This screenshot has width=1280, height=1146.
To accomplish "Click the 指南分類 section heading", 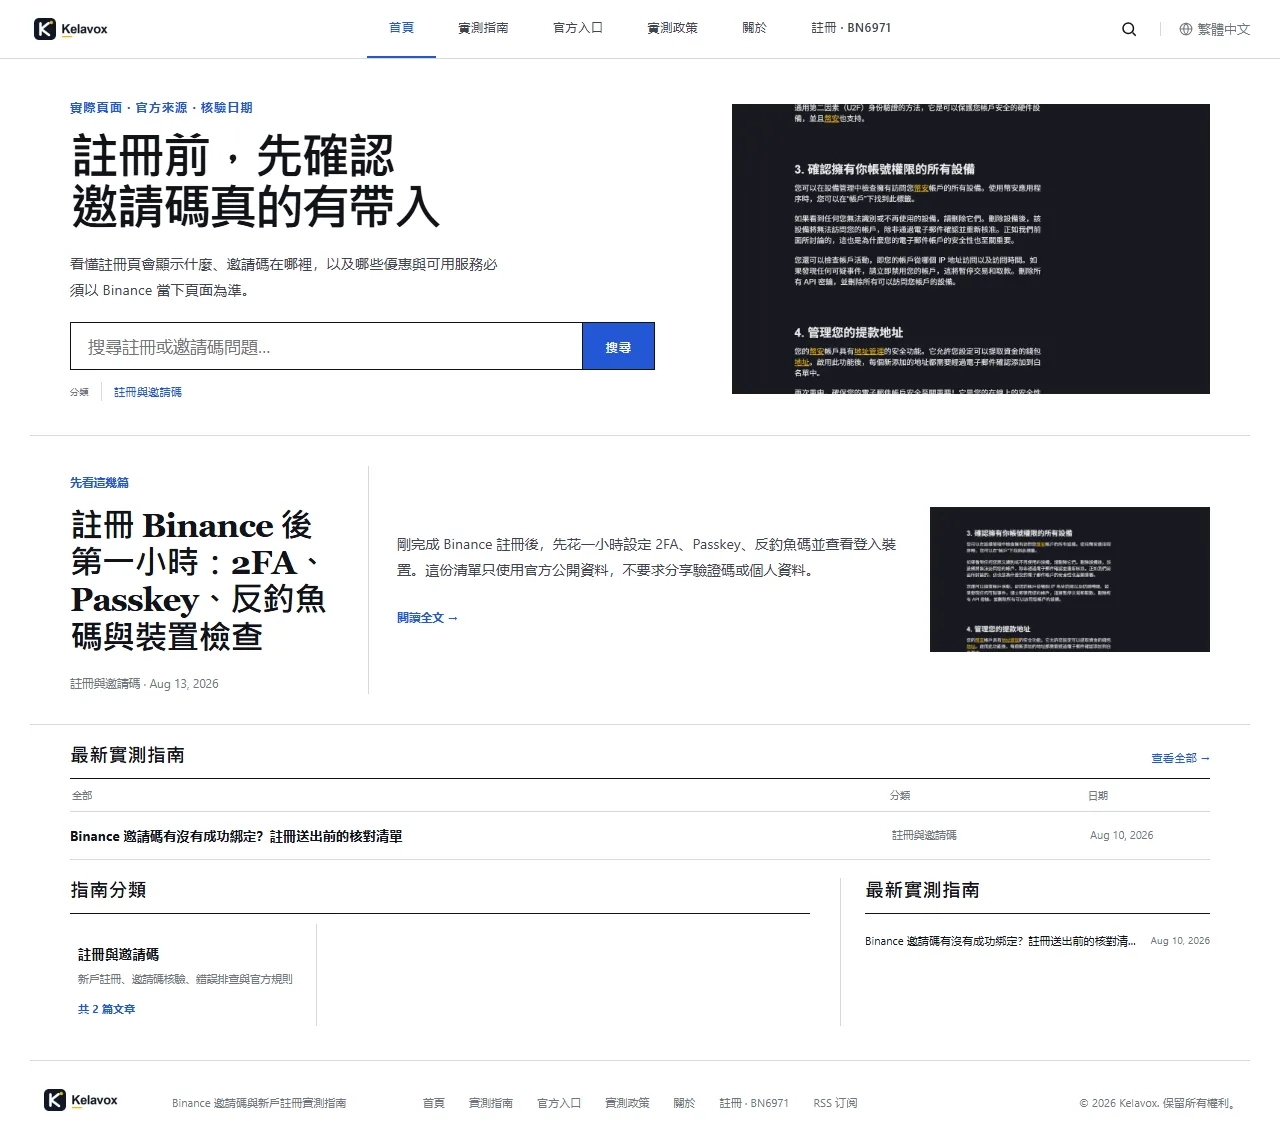I will point(108,890).
